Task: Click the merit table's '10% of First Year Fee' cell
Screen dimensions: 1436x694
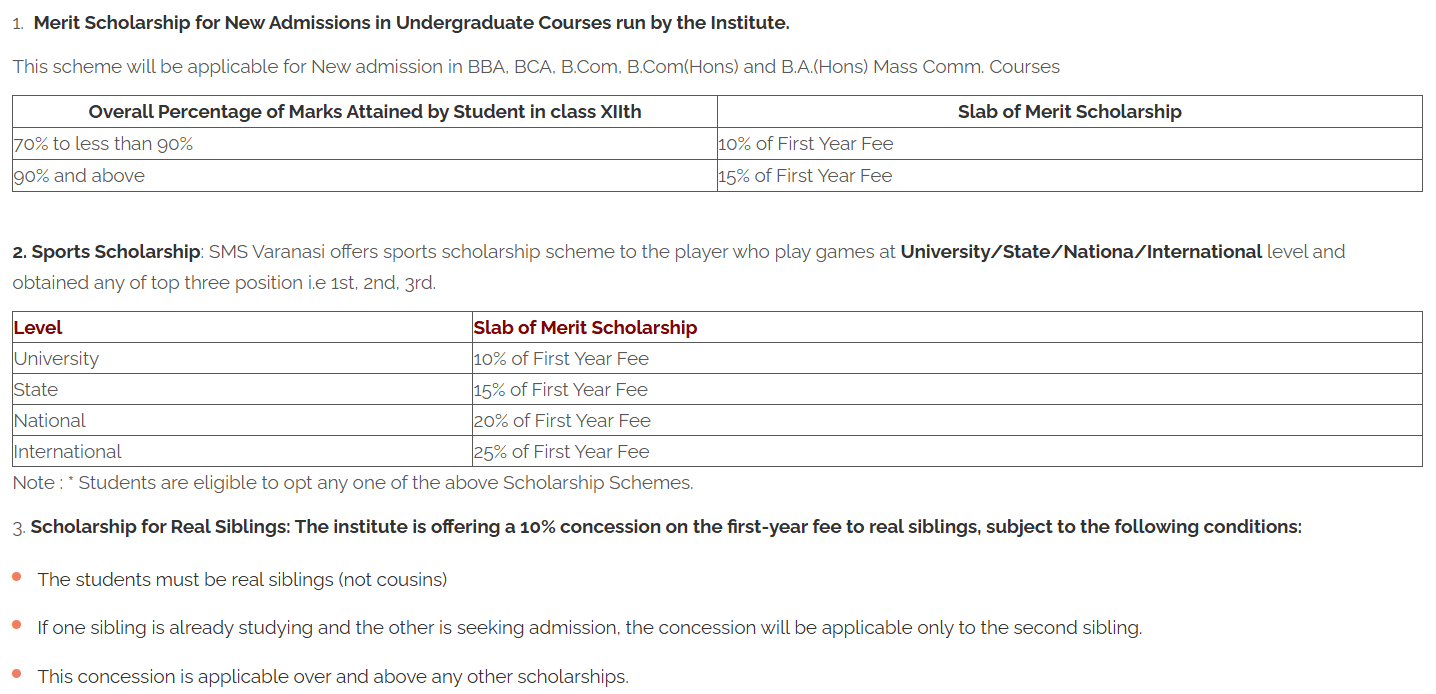Action: pyautogui.click(x=805, y=144)
